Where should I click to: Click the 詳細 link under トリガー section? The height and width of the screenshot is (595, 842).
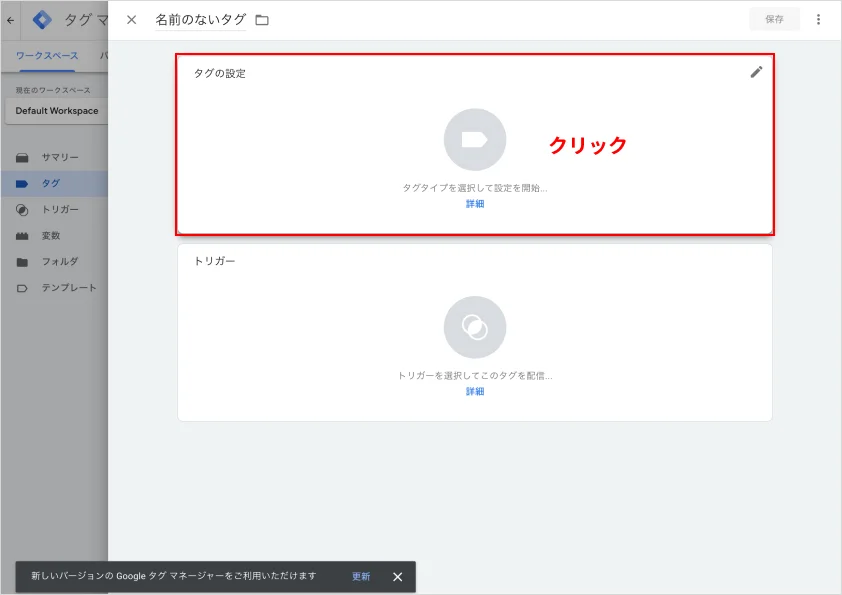475,391
